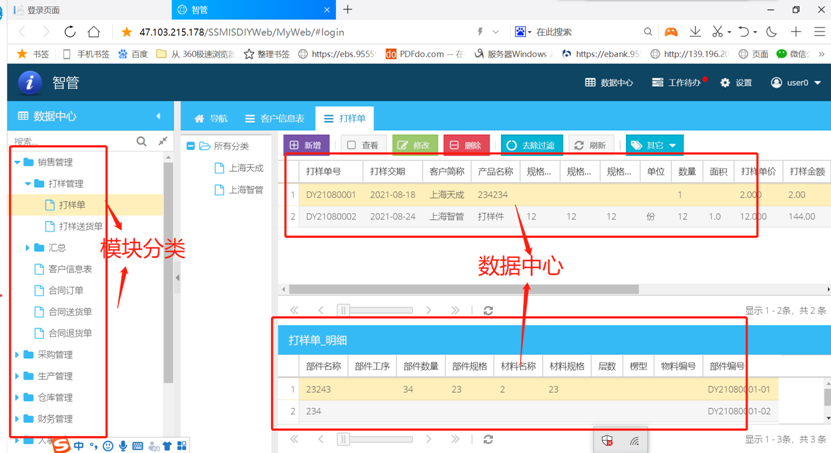Expand the 财务管理 folder

17,419
